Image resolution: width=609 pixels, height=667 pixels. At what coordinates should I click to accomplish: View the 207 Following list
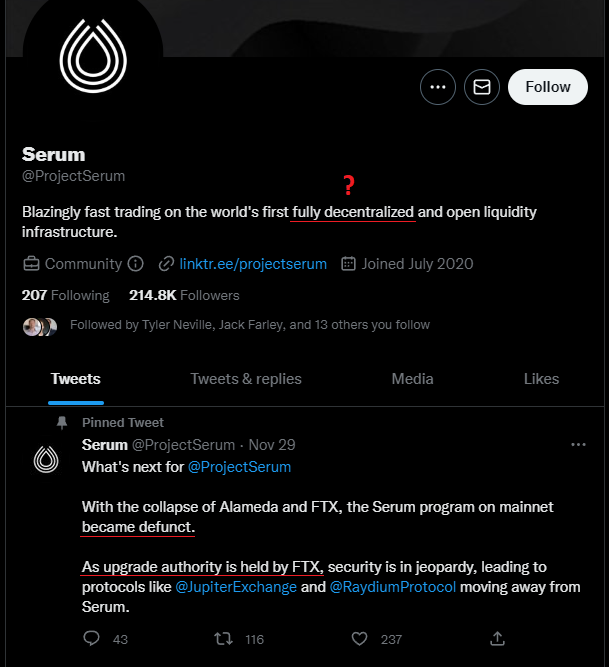click(x=65, y=295)
